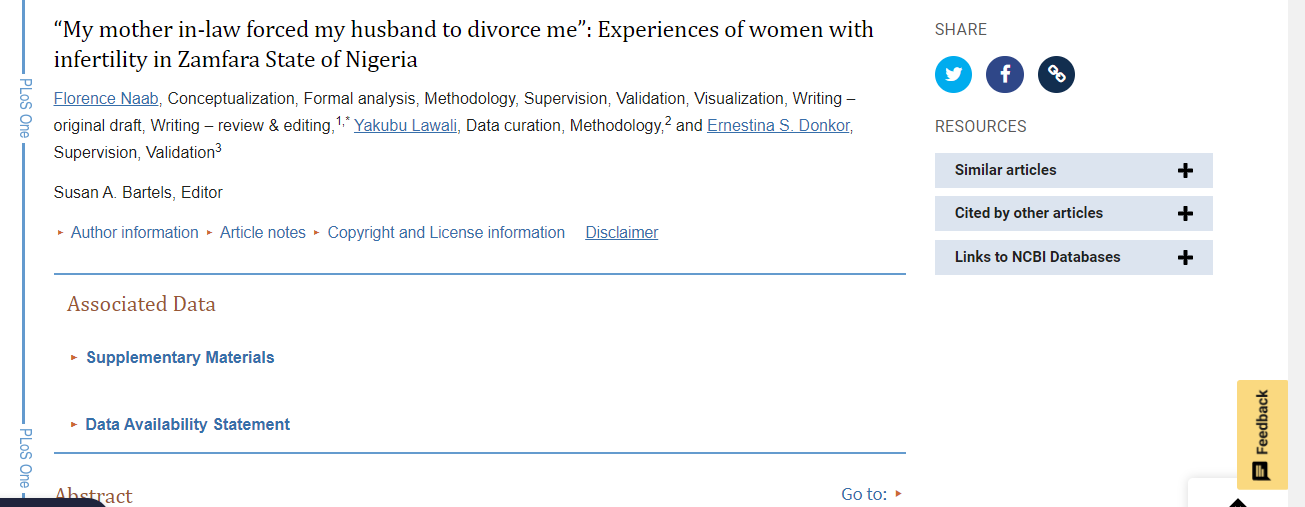Click the PLoS One journal label at left
The height and width of the screenshot is (507, 1305).
(25, 108)
